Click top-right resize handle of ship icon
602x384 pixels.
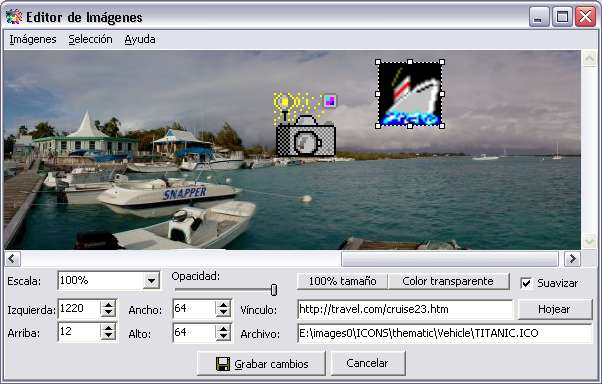(442, 62)
